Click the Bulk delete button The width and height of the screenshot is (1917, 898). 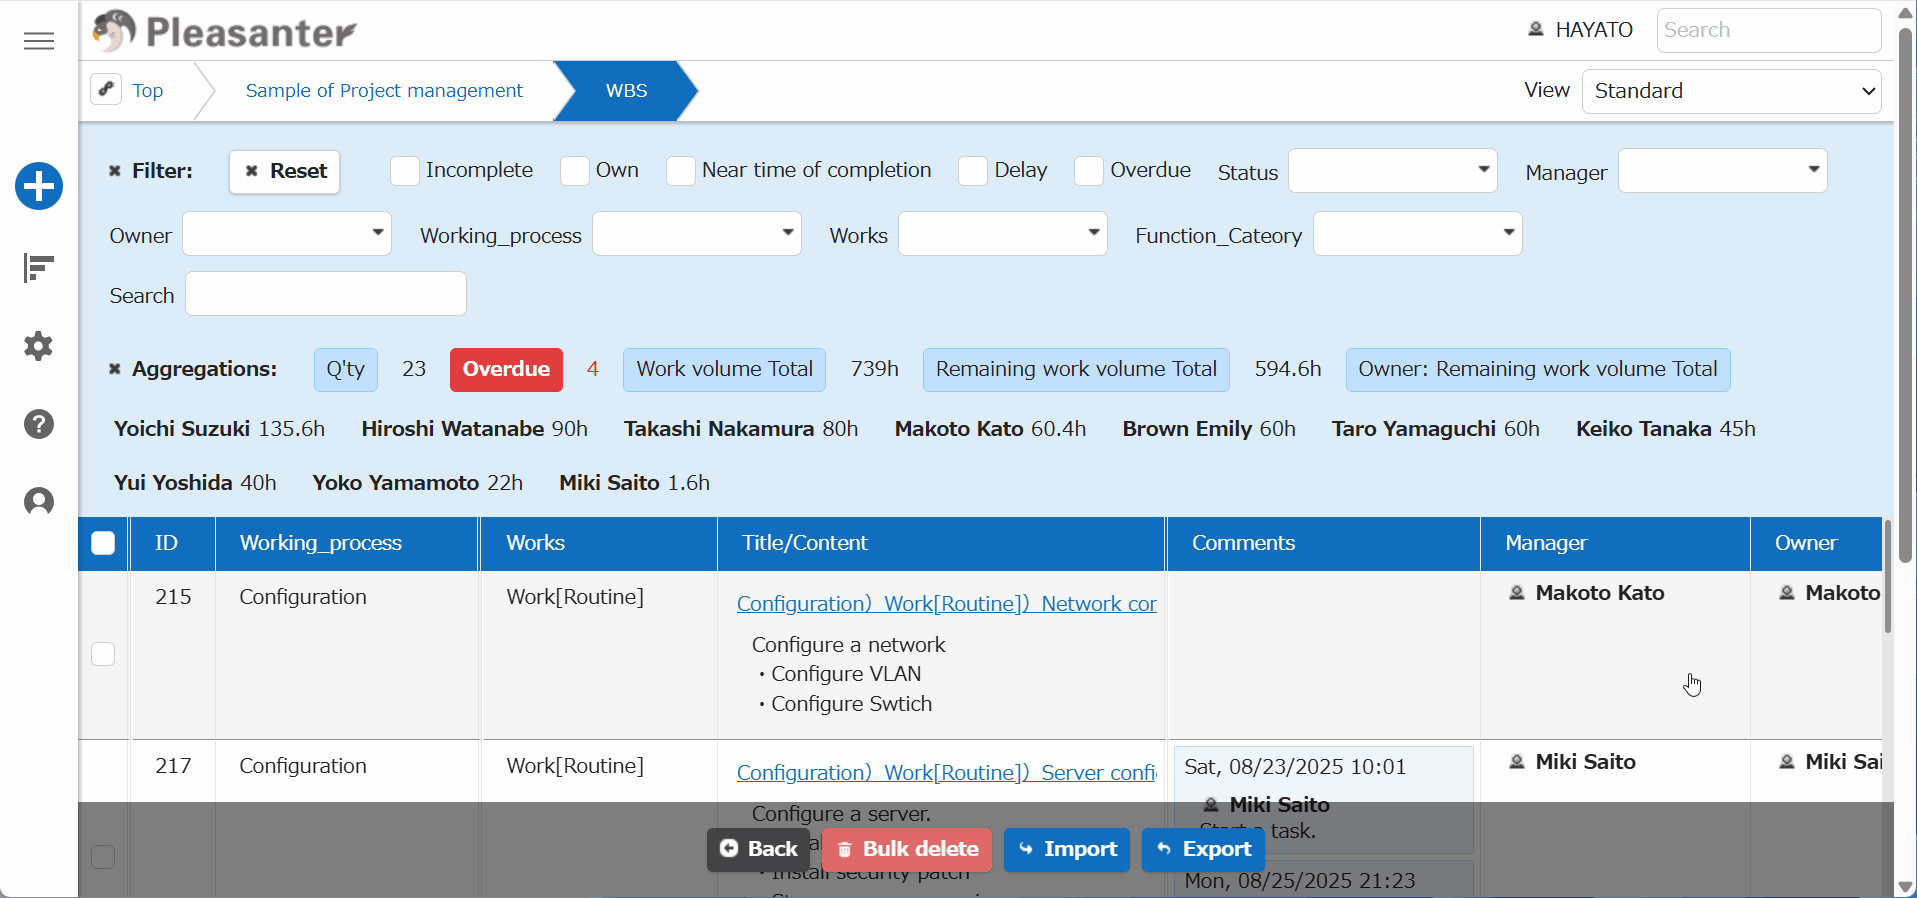point(907,849)
